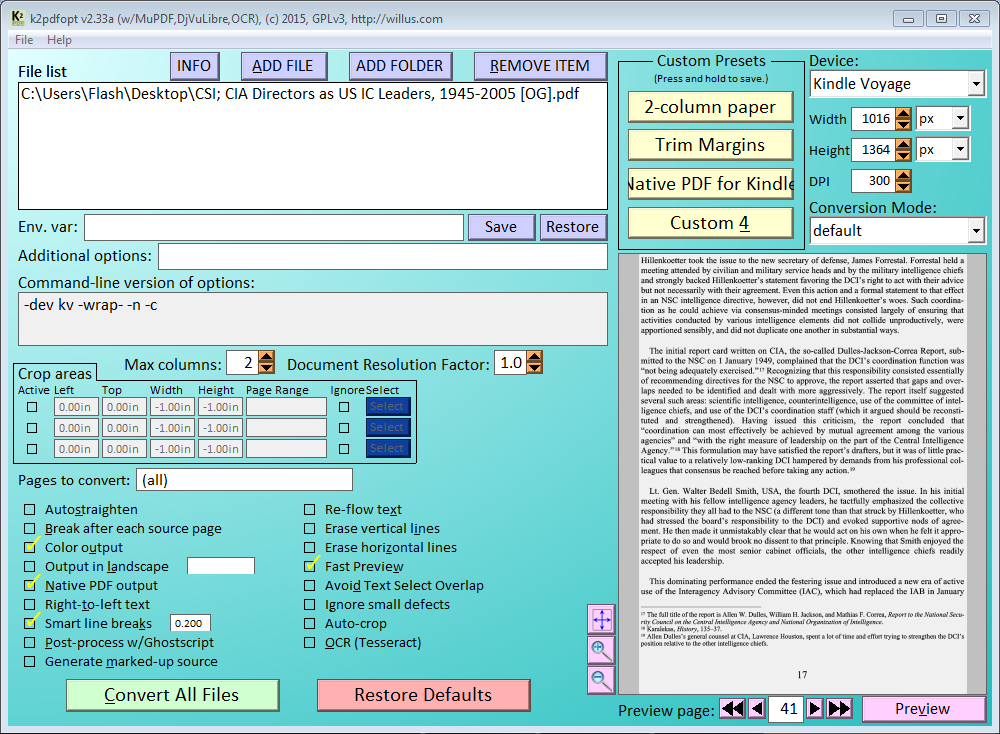Increase Max columns value

(267, 357)
